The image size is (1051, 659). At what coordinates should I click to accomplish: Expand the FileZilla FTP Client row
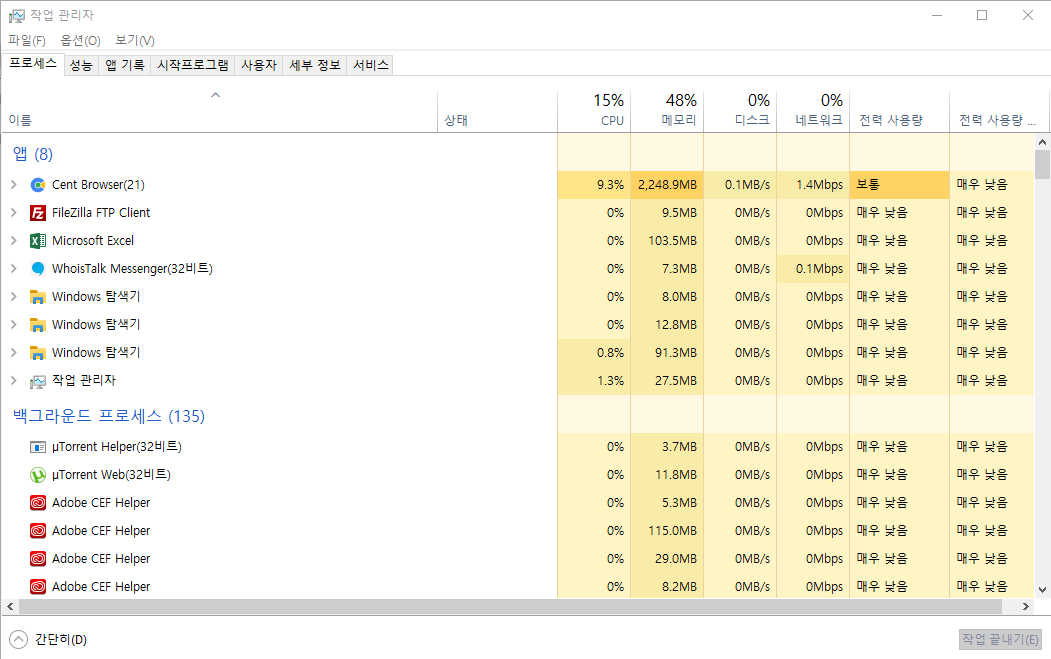pos(13,213)
